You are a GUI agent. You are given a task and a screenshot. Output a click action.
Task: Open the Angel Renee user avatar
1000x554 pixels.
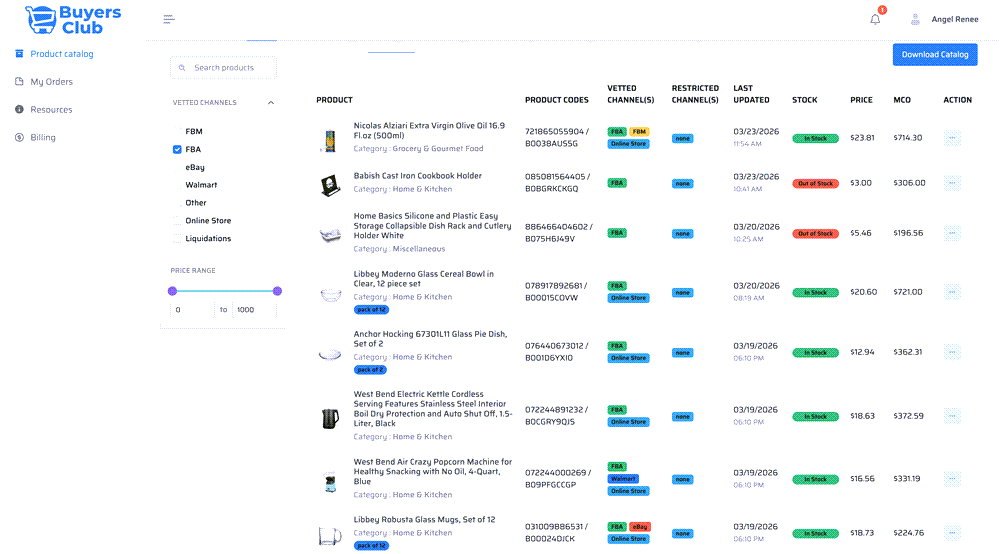(x=915, y=19)
